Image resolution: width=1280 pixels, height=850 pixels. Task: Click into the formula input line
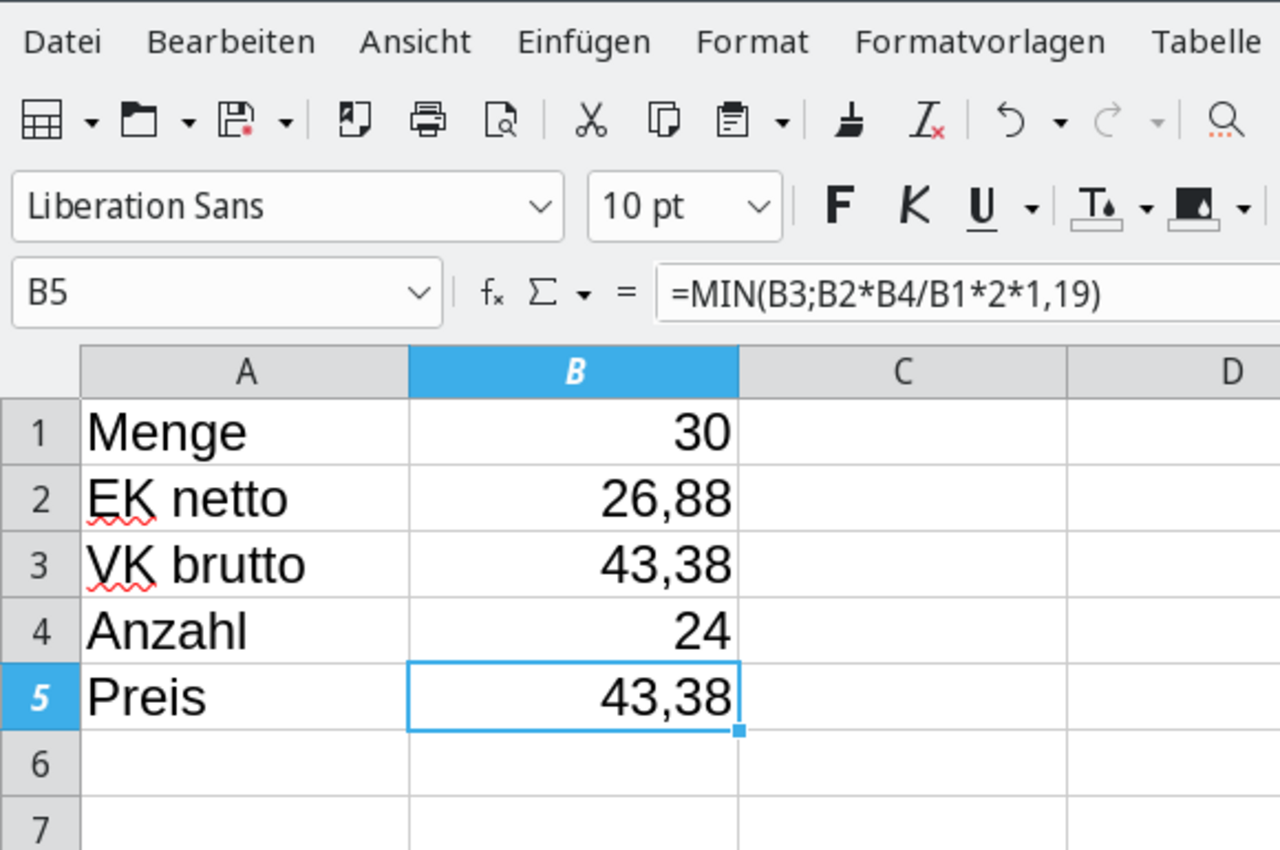967,293
